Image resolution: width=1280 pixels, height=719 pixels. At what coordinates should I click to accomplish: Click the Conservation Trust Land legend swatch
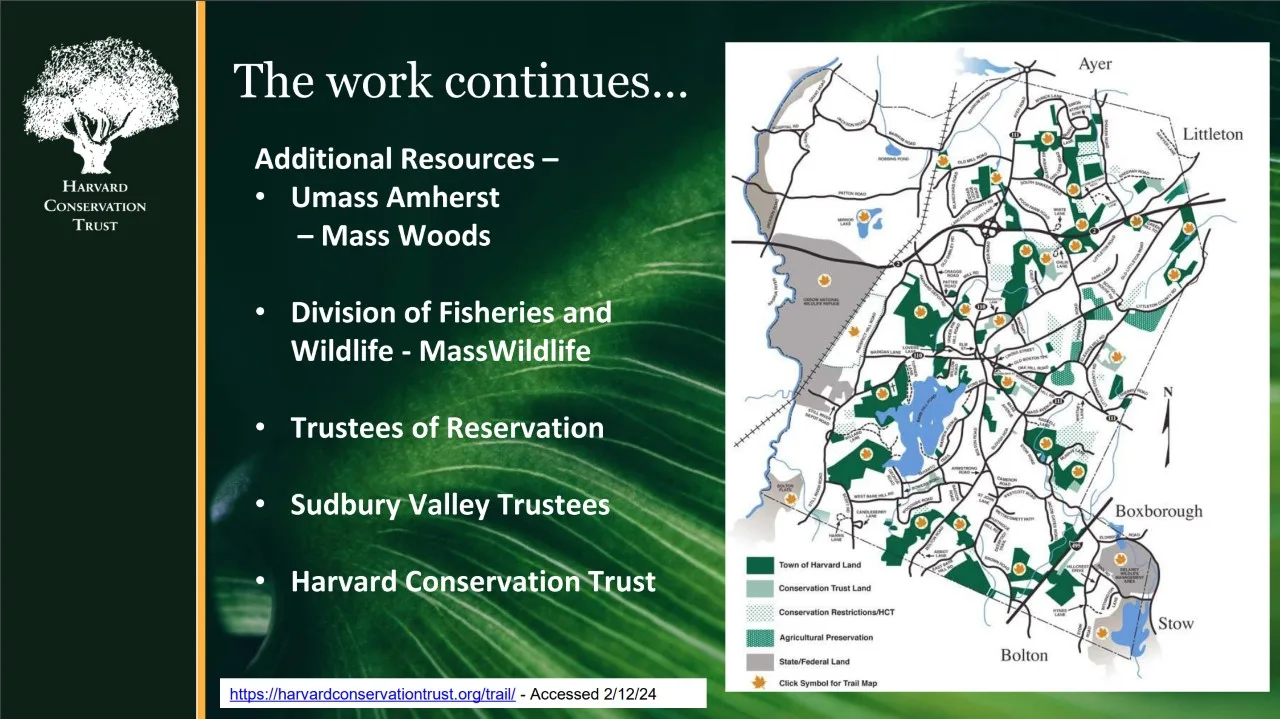click(x=759, y=588)
